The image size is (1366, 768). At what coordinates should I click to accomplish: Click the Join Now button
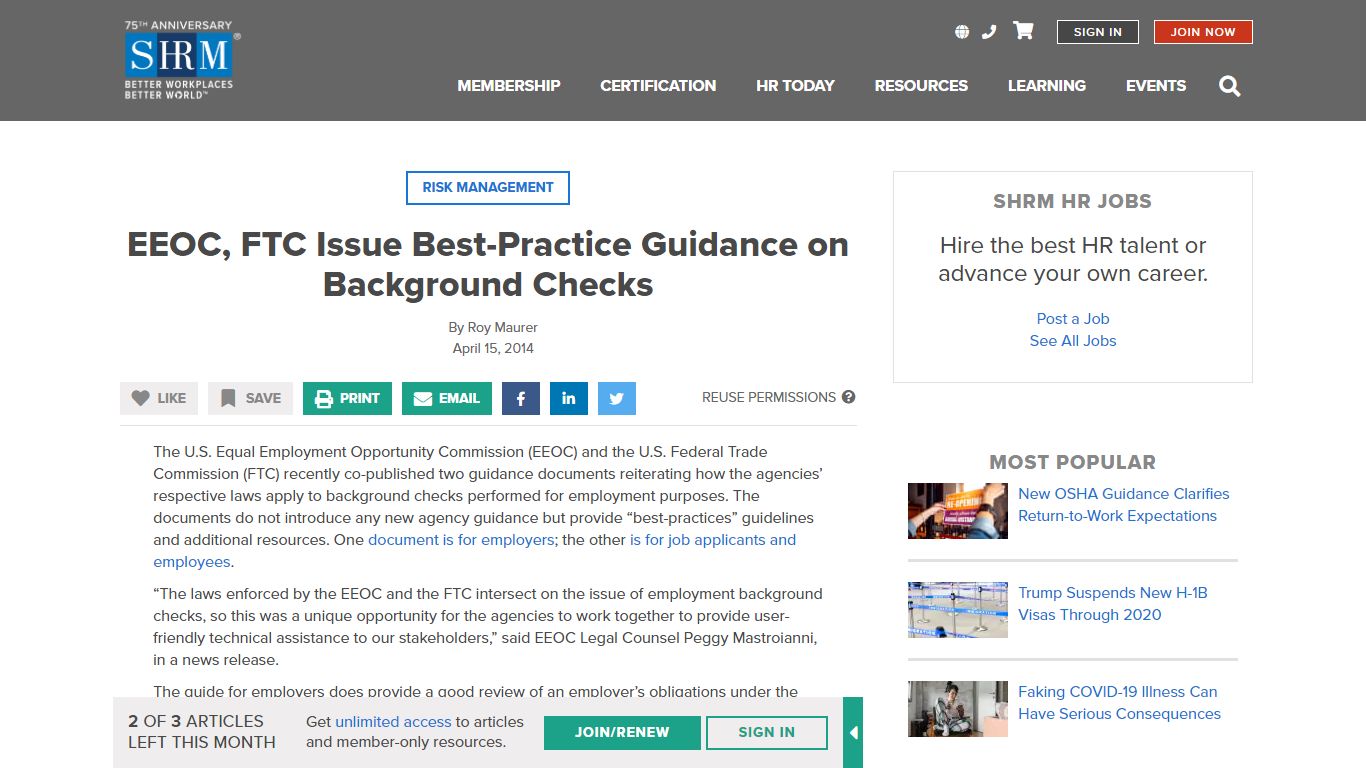click(1203, 32)
